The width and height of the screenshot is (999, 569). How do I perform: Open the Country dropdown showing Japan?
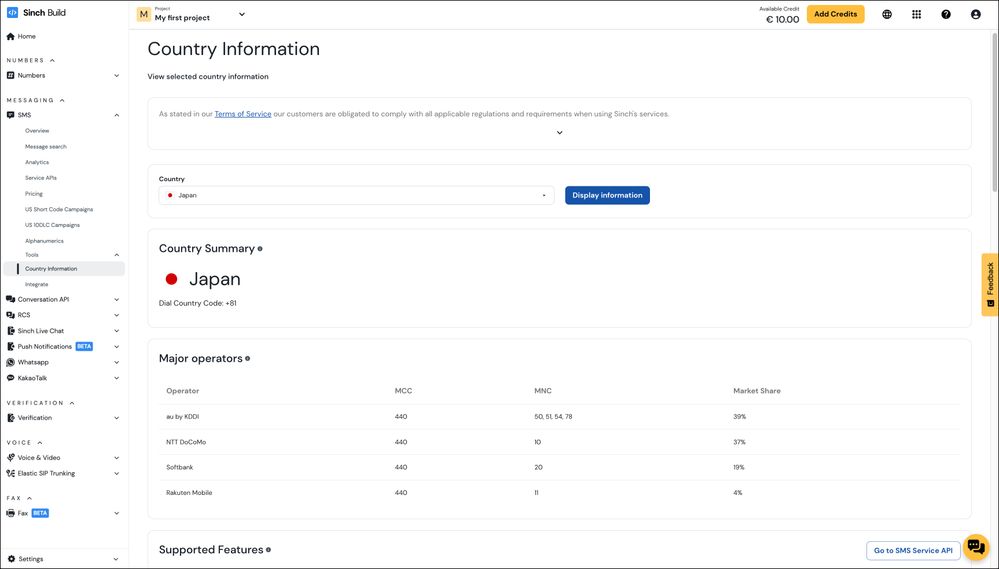pos(356,196)
